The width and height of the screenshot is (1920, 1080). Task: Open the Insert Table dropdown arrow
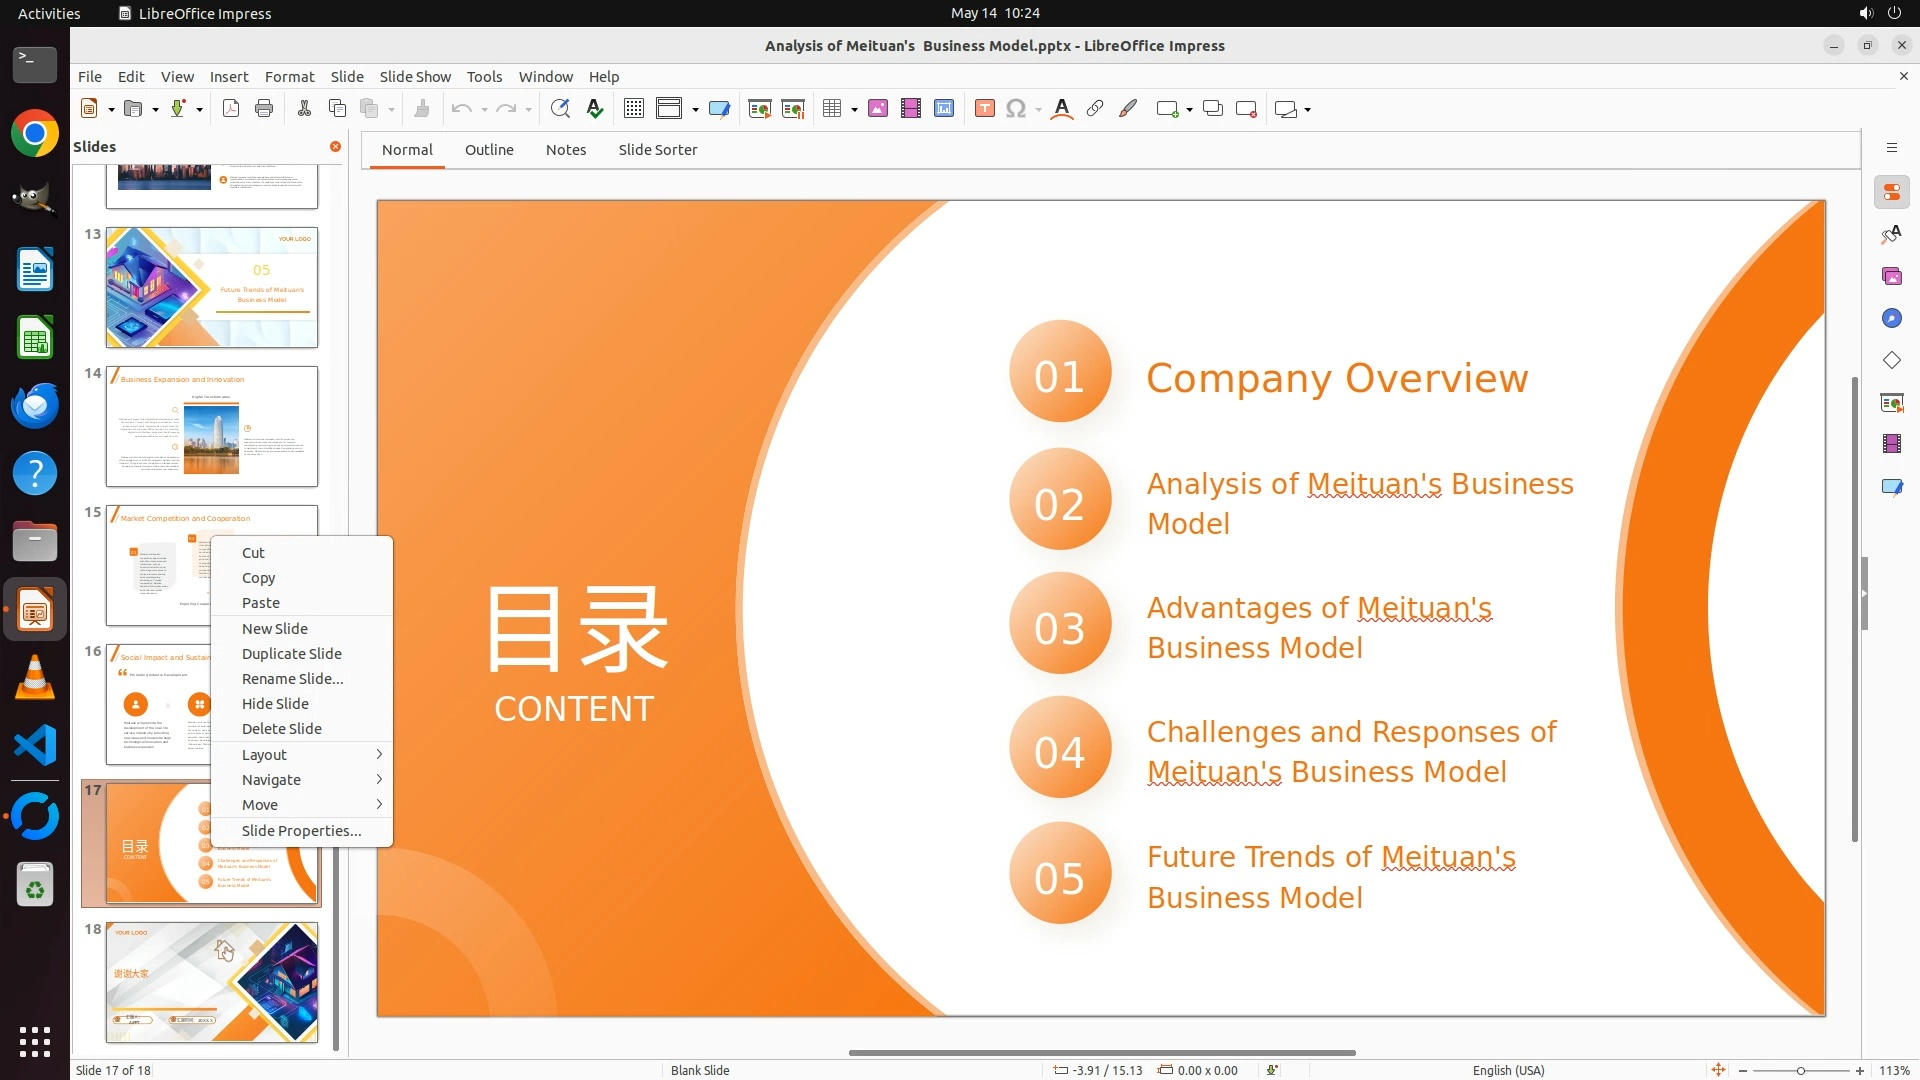[x=855, y=110]
